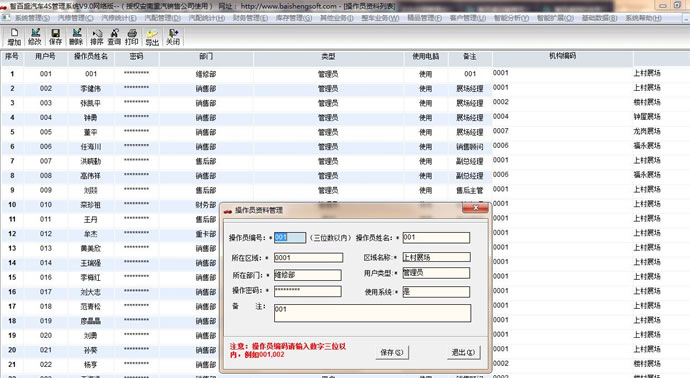The width and height of the screenshot is (690, 378).
Task: Open the 其他业务 menu
Action: (x=336, y=18)
